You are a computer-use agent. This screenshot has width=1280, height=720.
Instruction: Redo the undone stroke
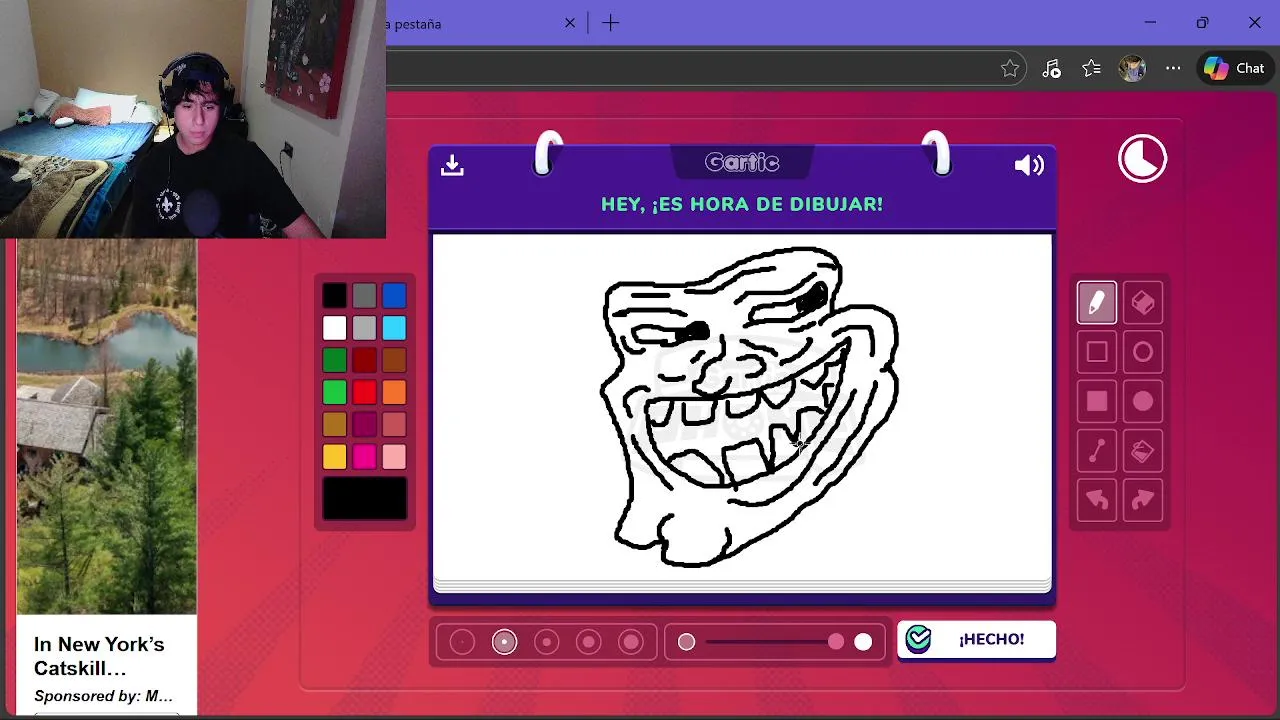1143,501
